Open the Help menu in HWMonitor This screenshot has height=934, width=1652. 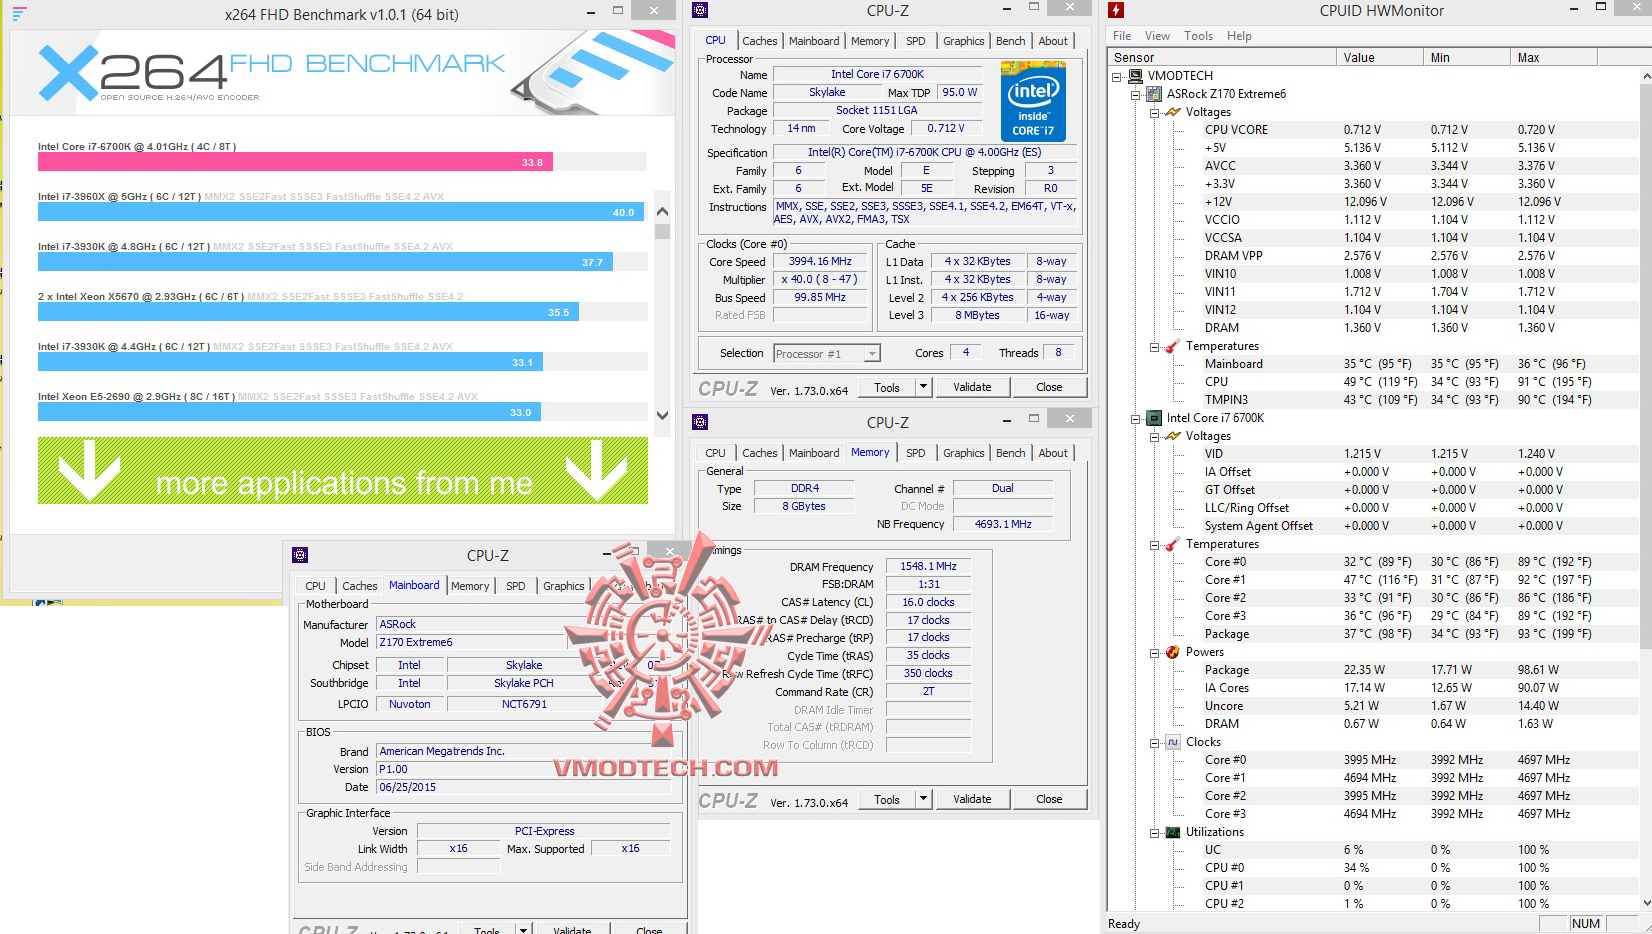pos(1239,36)
